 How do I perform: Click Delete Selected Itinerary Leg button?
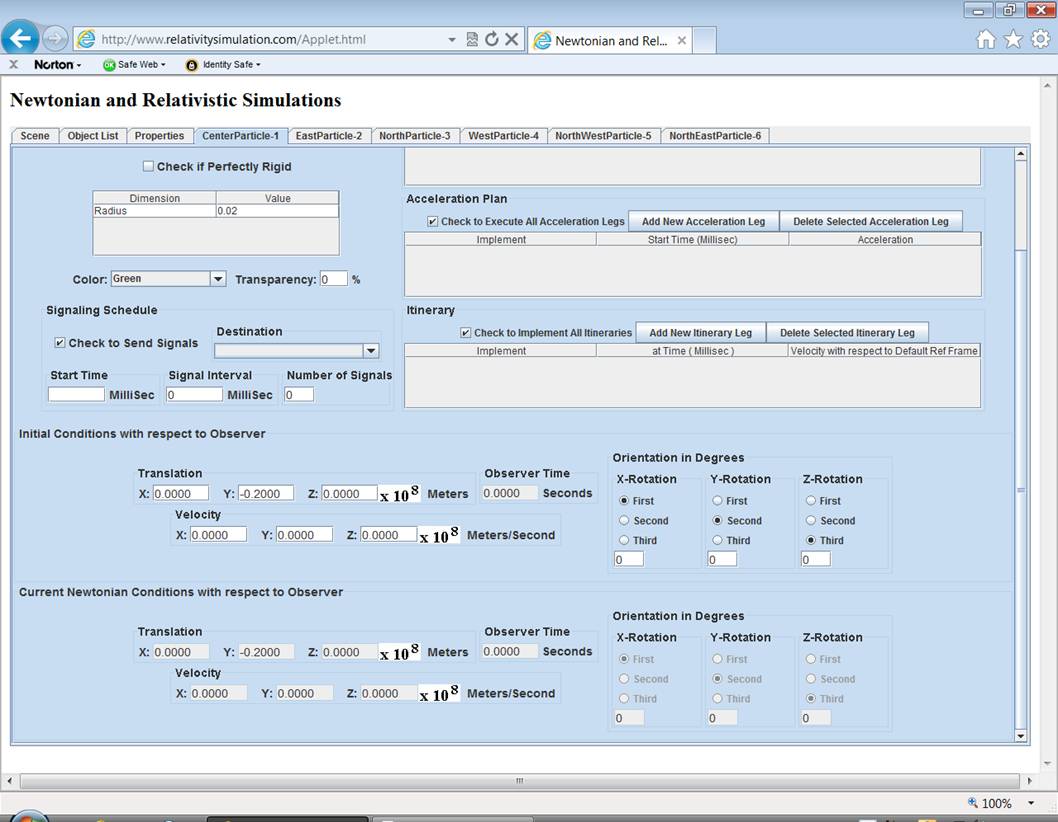tap(847, 333)
